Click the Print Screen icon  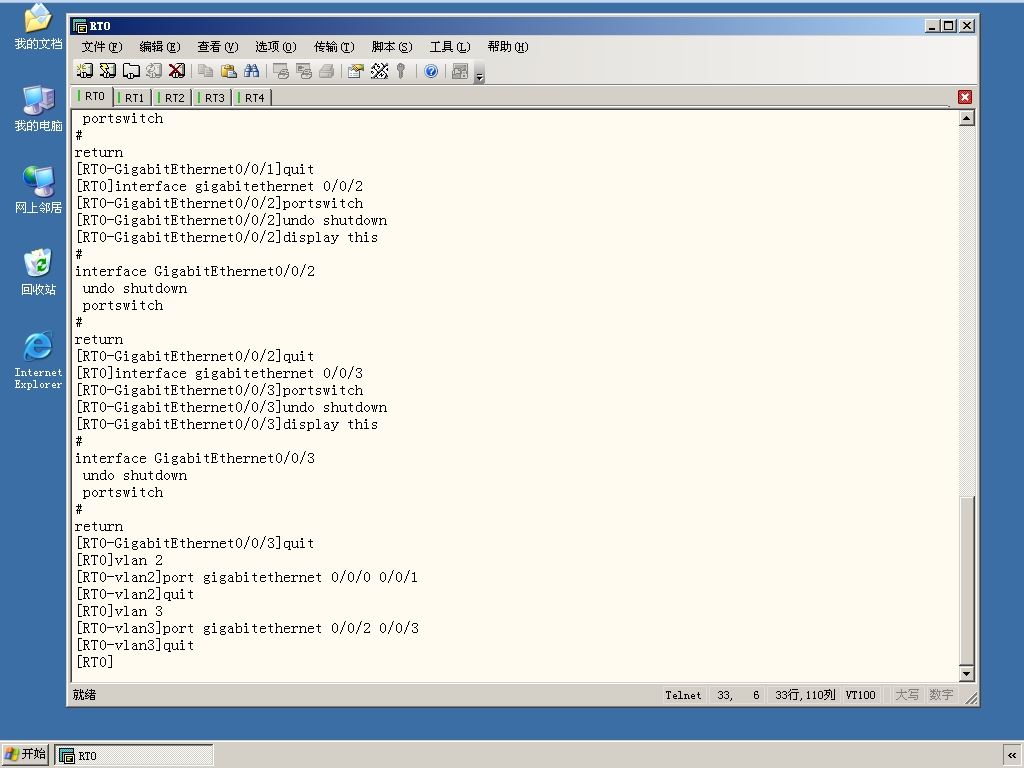coord(281,71)
